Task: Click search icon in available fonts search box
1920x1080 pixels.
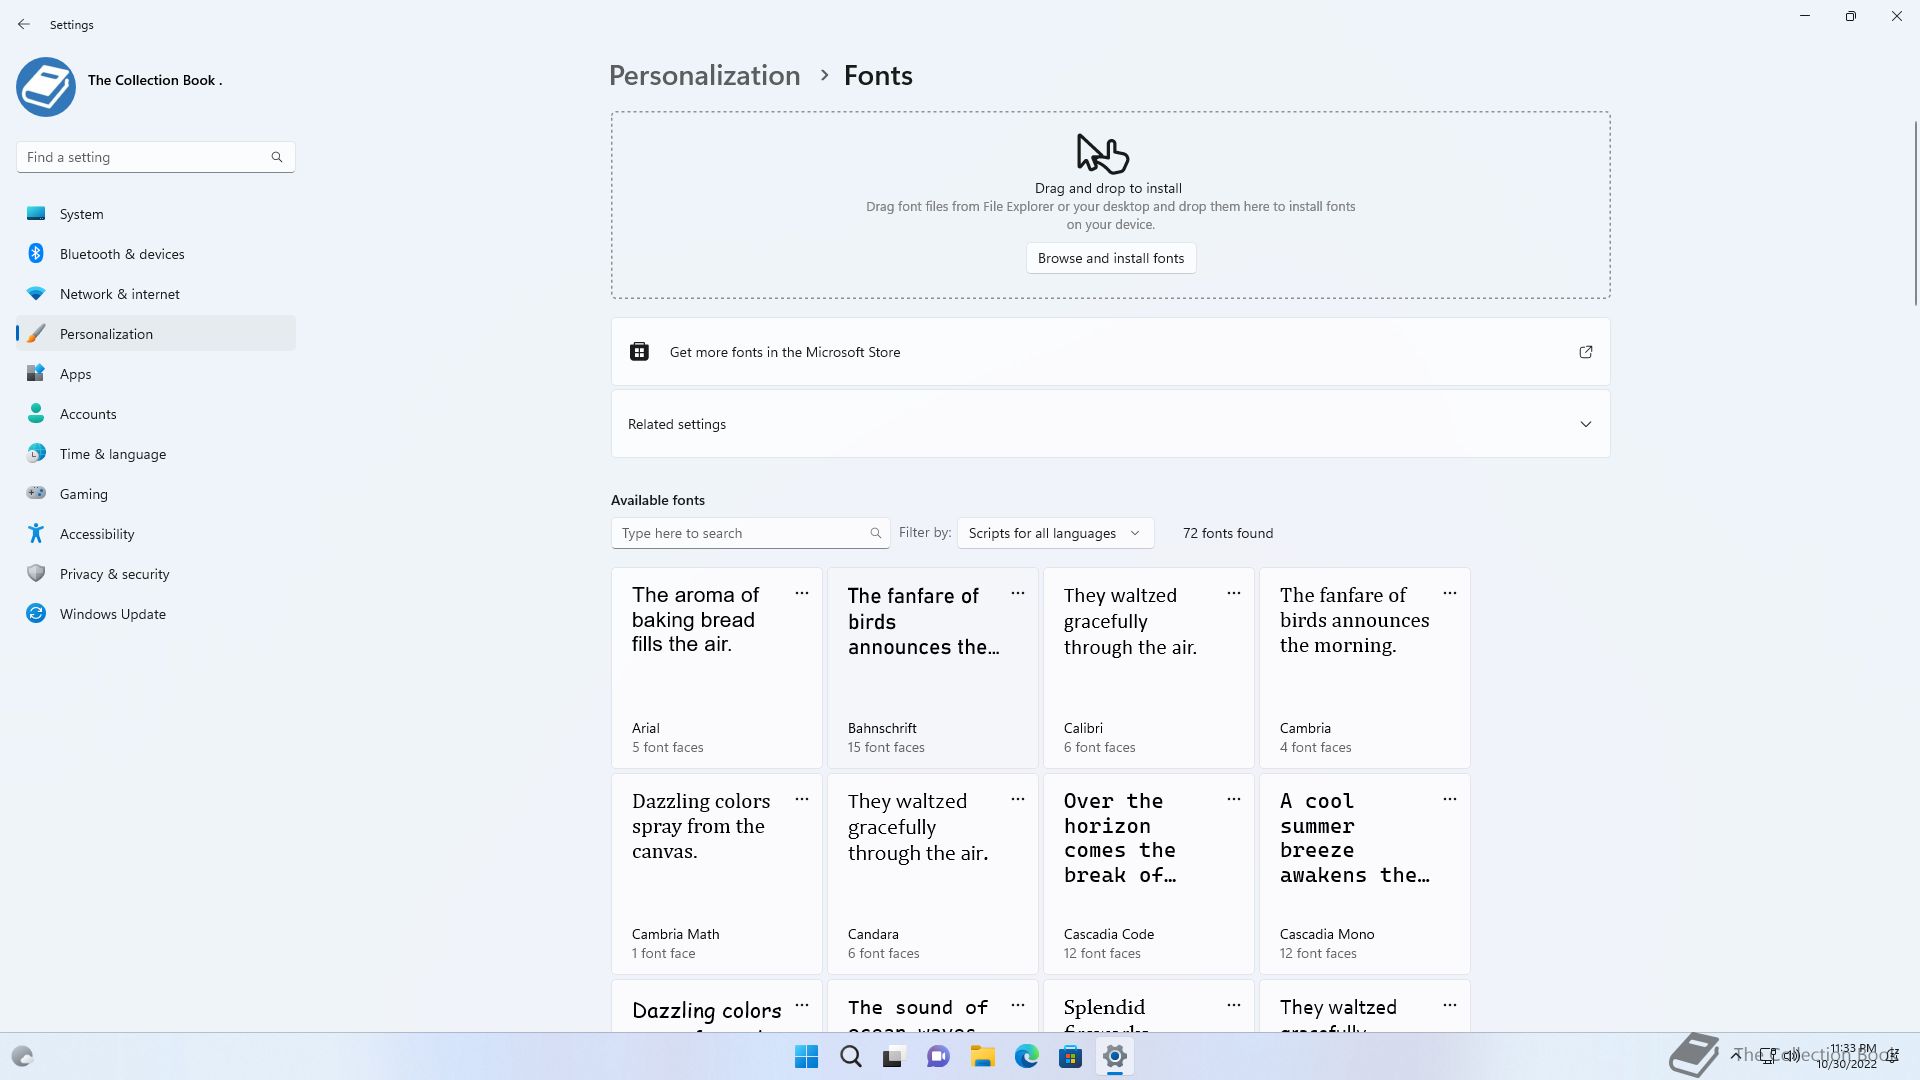Action: click(876, 533)
